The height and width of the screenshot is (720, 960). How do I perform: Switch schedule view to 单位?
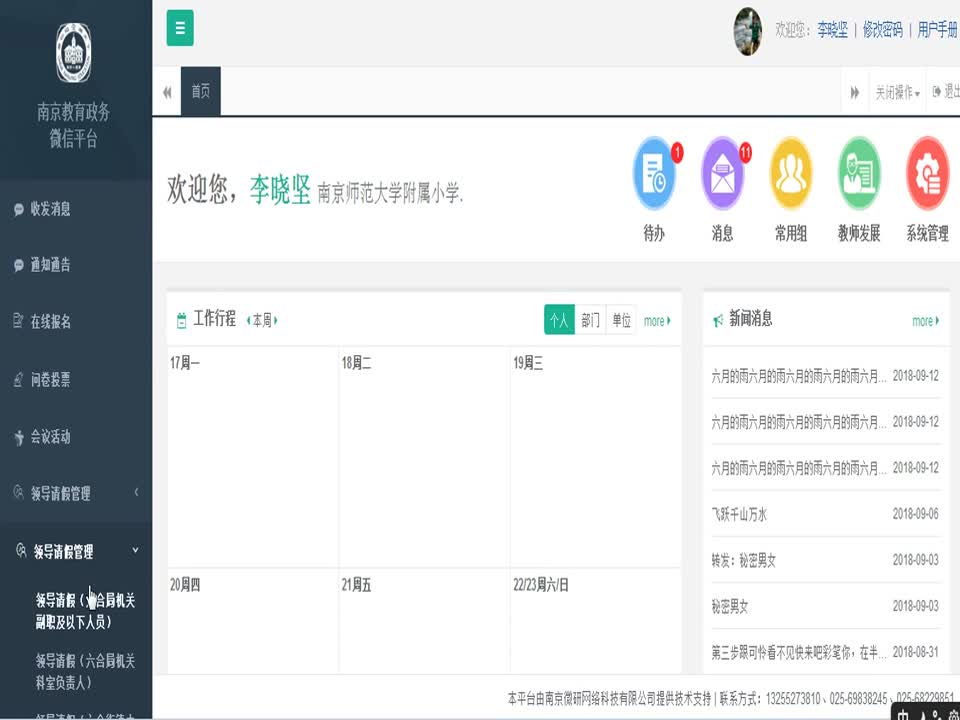pos(621,321)
